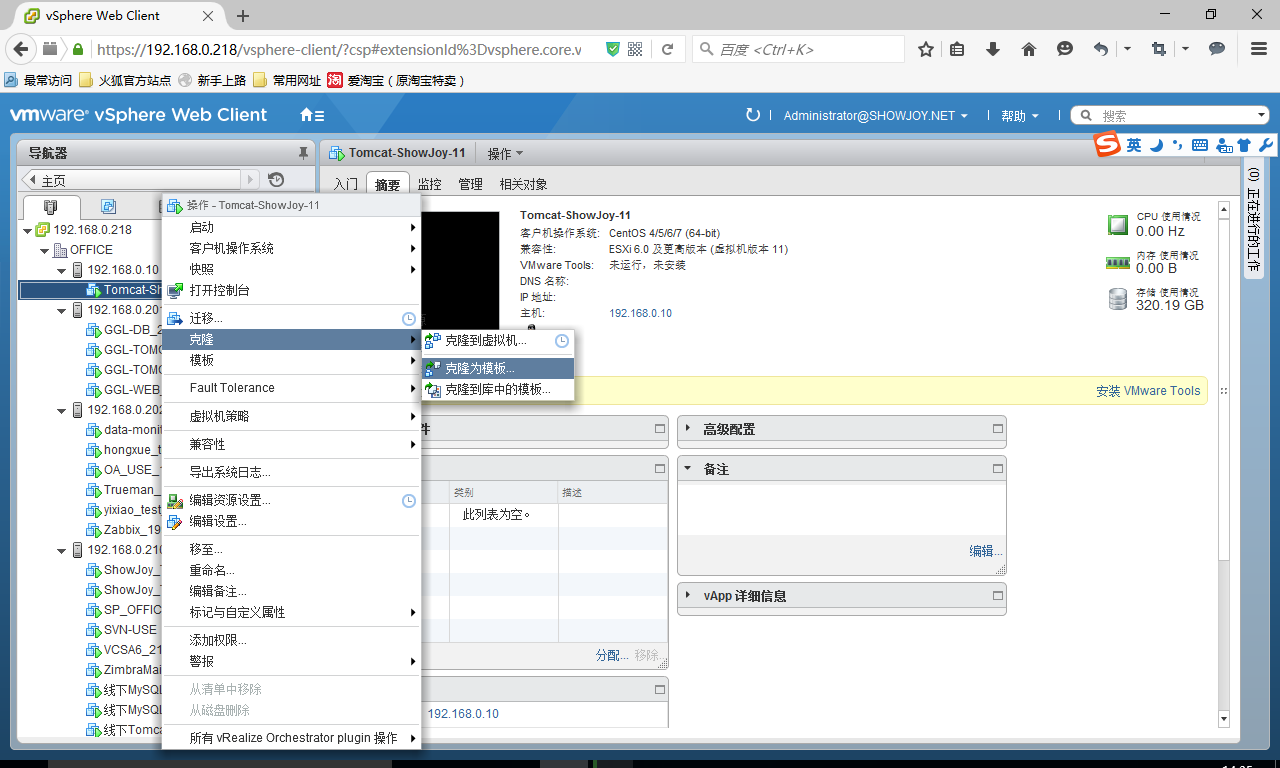Viewport: 1280px width, 768px height.
Task: Click the QR code icon in address bar
Action: point(635,49)
